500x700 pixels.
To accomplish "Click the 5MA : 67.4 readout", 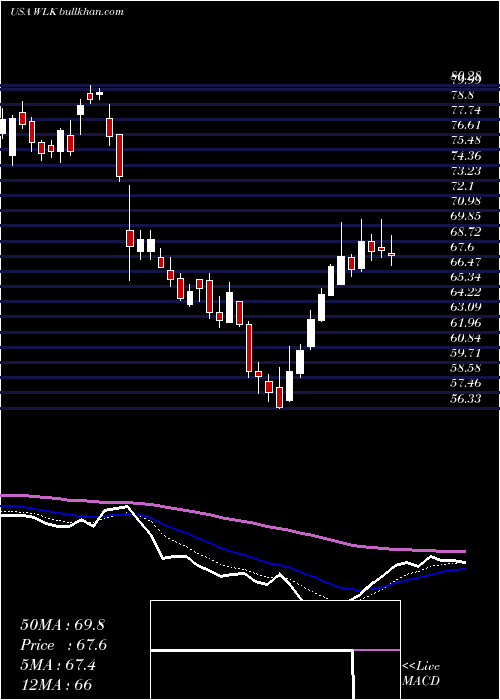I will (x=58, y=665).
